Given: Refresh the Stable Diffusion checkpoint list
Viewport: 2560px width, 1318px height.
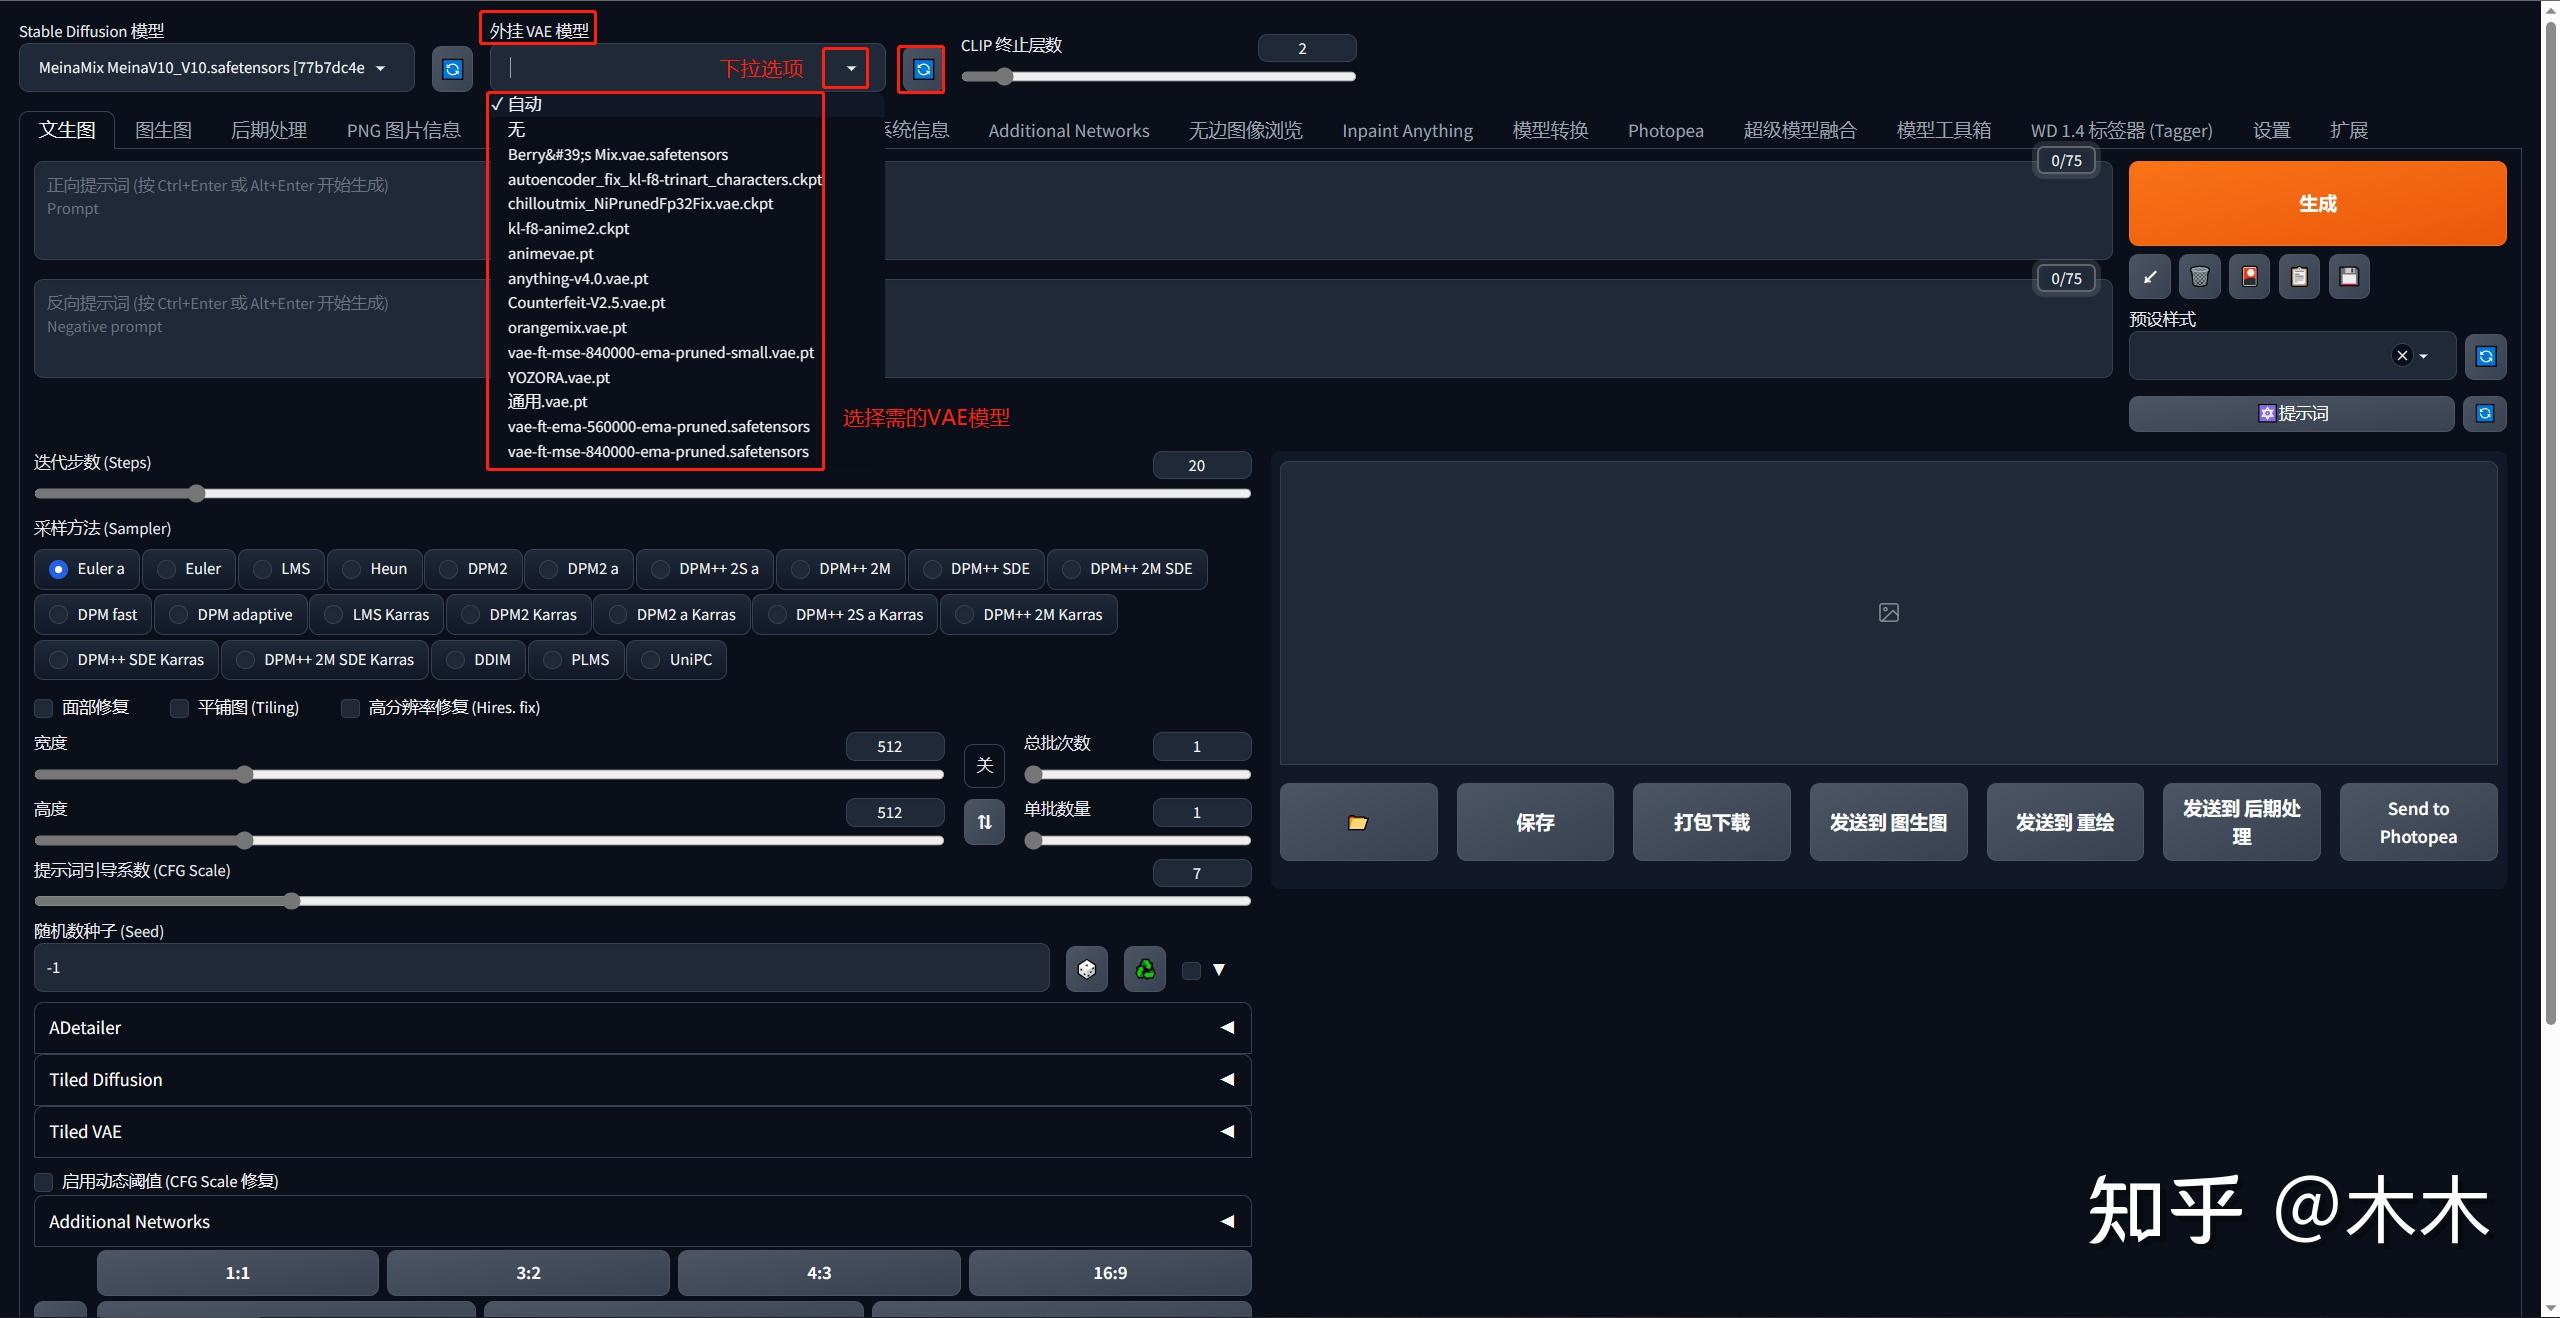Looking at the screenshot, I should 452,69.
